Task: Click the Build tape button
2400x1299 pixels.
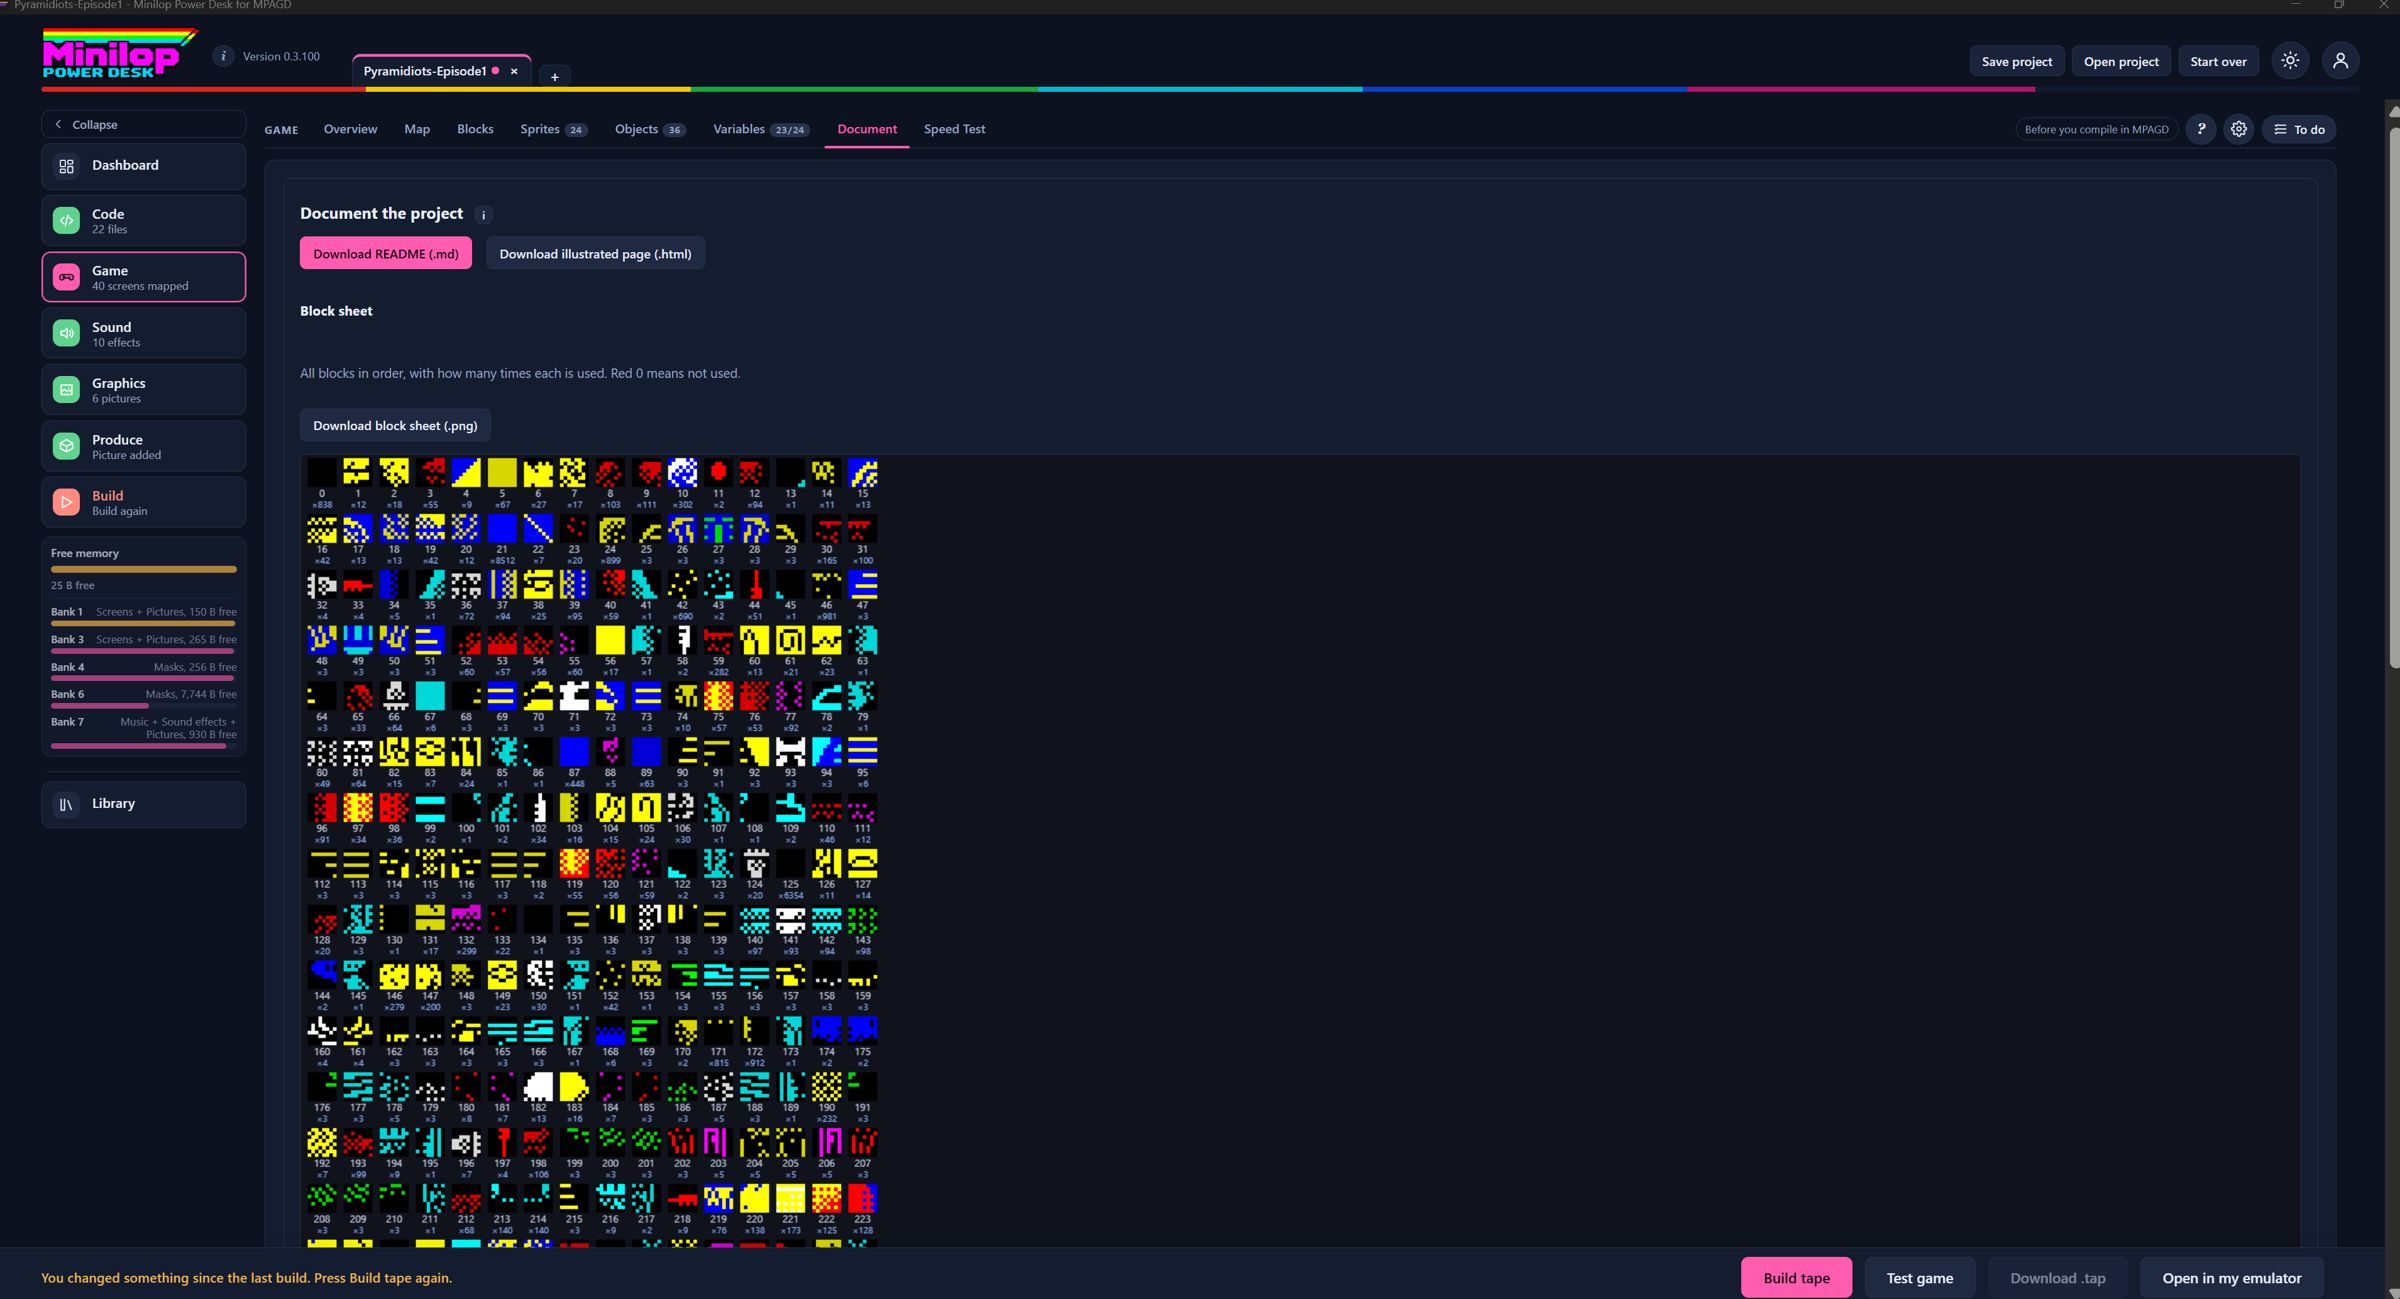Action: pyautogui.click(x=1796, y=1278)
